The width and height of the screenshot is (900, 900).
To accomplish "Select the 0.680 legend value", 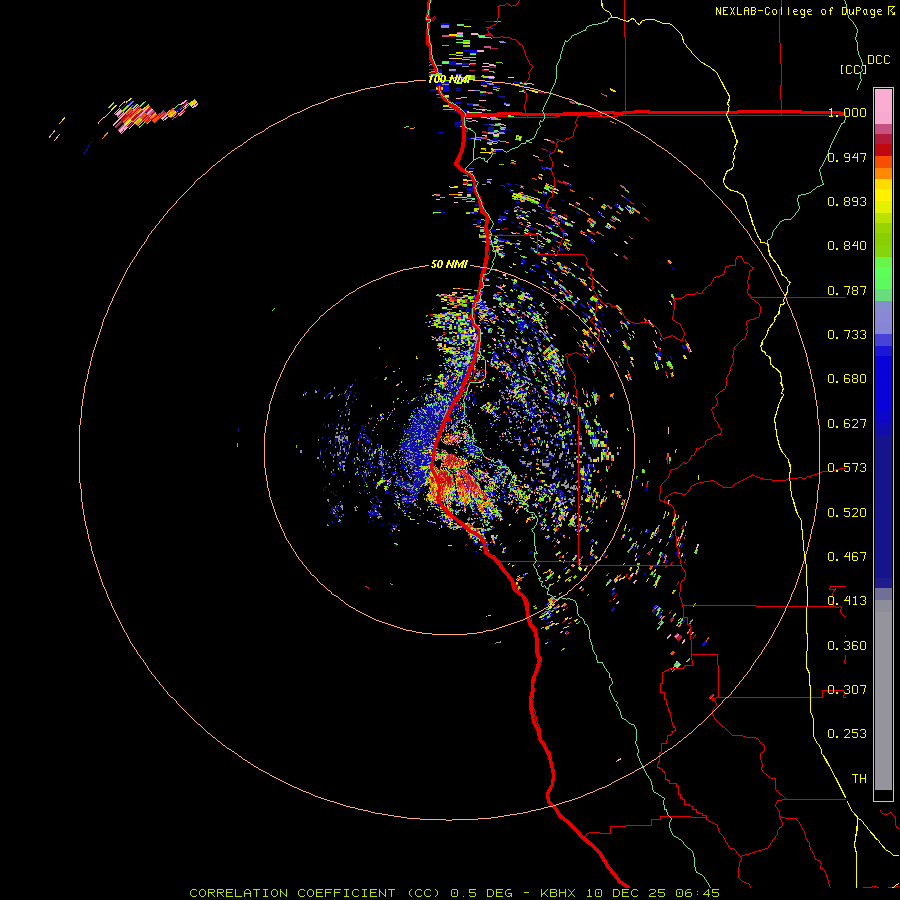I will pyautogui.click(x=847, y=379).
